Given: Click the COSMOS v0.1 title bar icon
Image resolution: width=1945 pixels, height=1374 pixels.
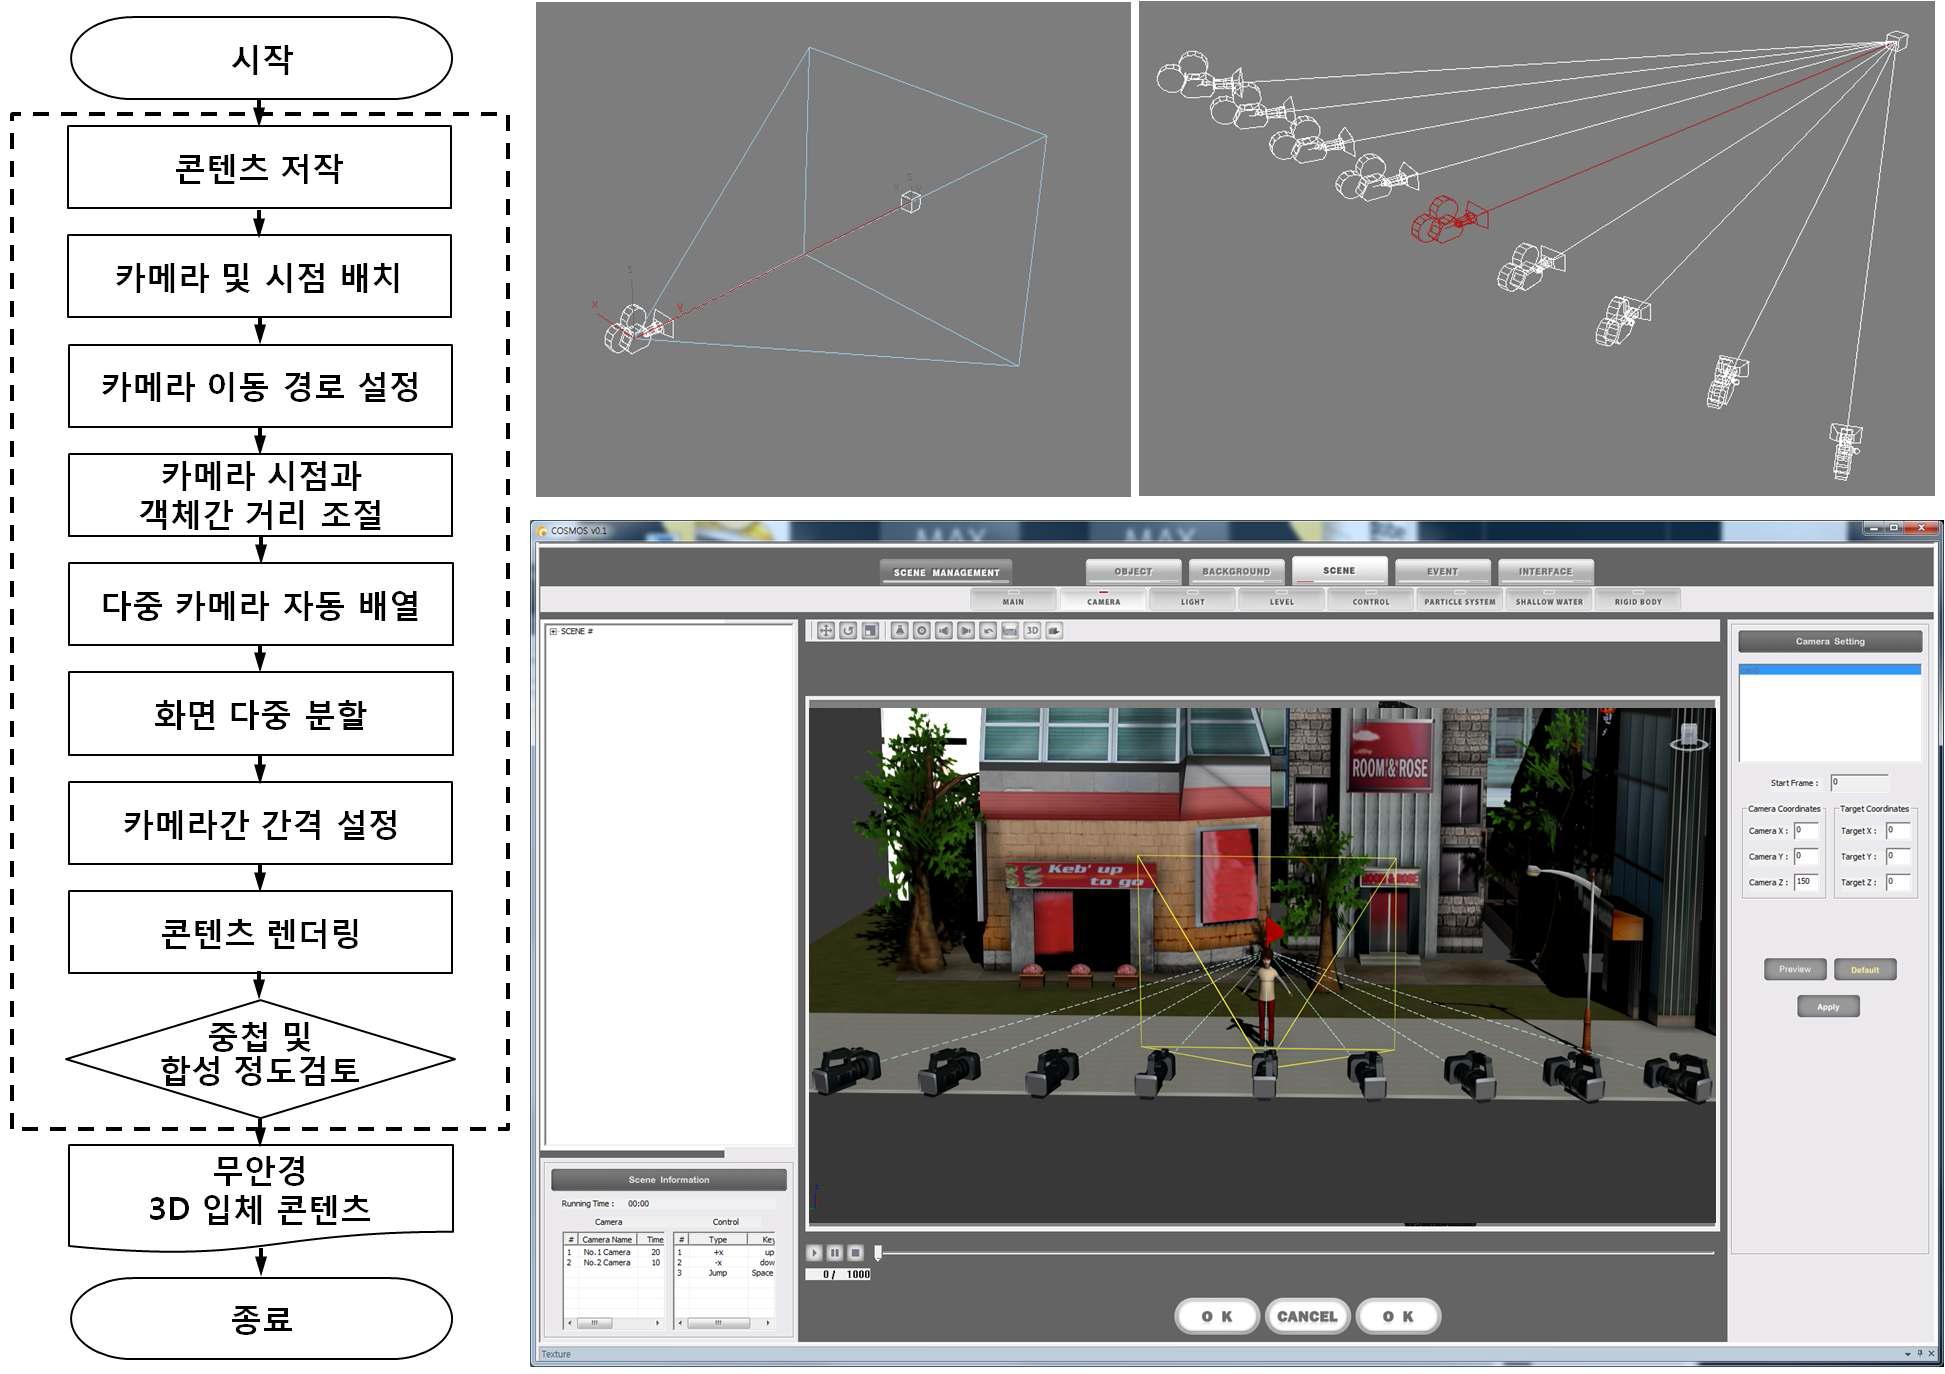Looking at the screenshot, I should coord(543,531).
